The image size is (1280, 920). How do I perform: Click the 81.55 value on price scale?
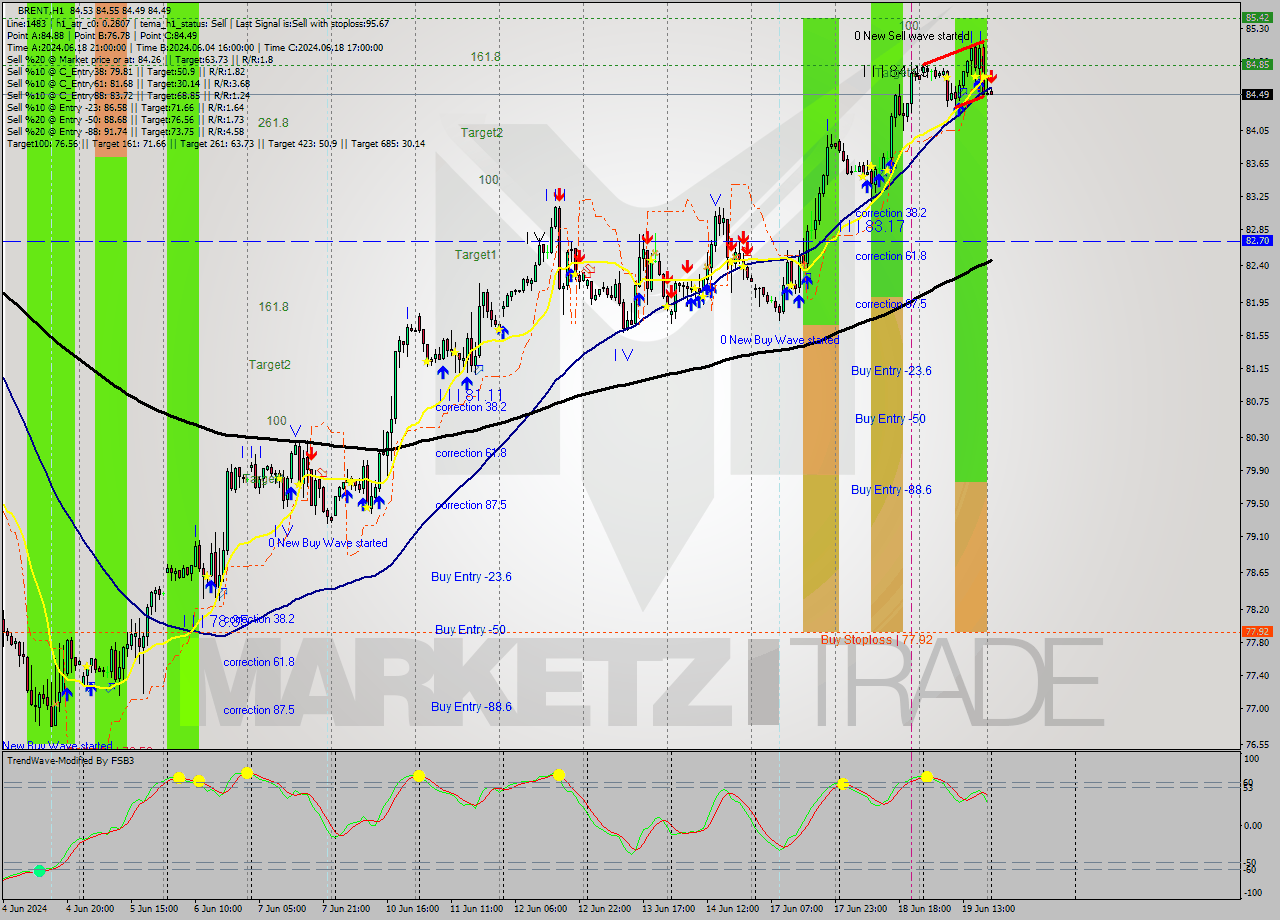coord(1255,335)
